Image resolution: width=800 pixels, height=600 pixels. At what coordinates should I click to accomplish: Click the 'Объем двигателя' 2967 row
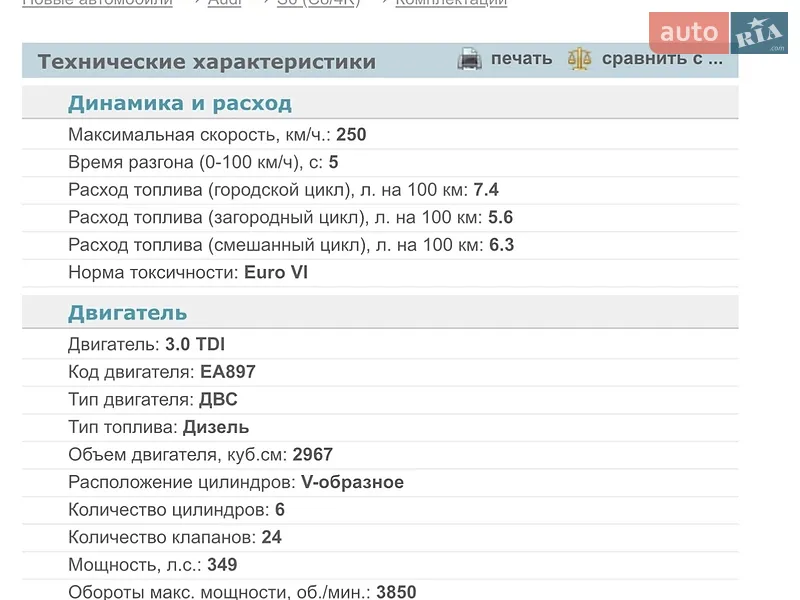pos(380,455)
